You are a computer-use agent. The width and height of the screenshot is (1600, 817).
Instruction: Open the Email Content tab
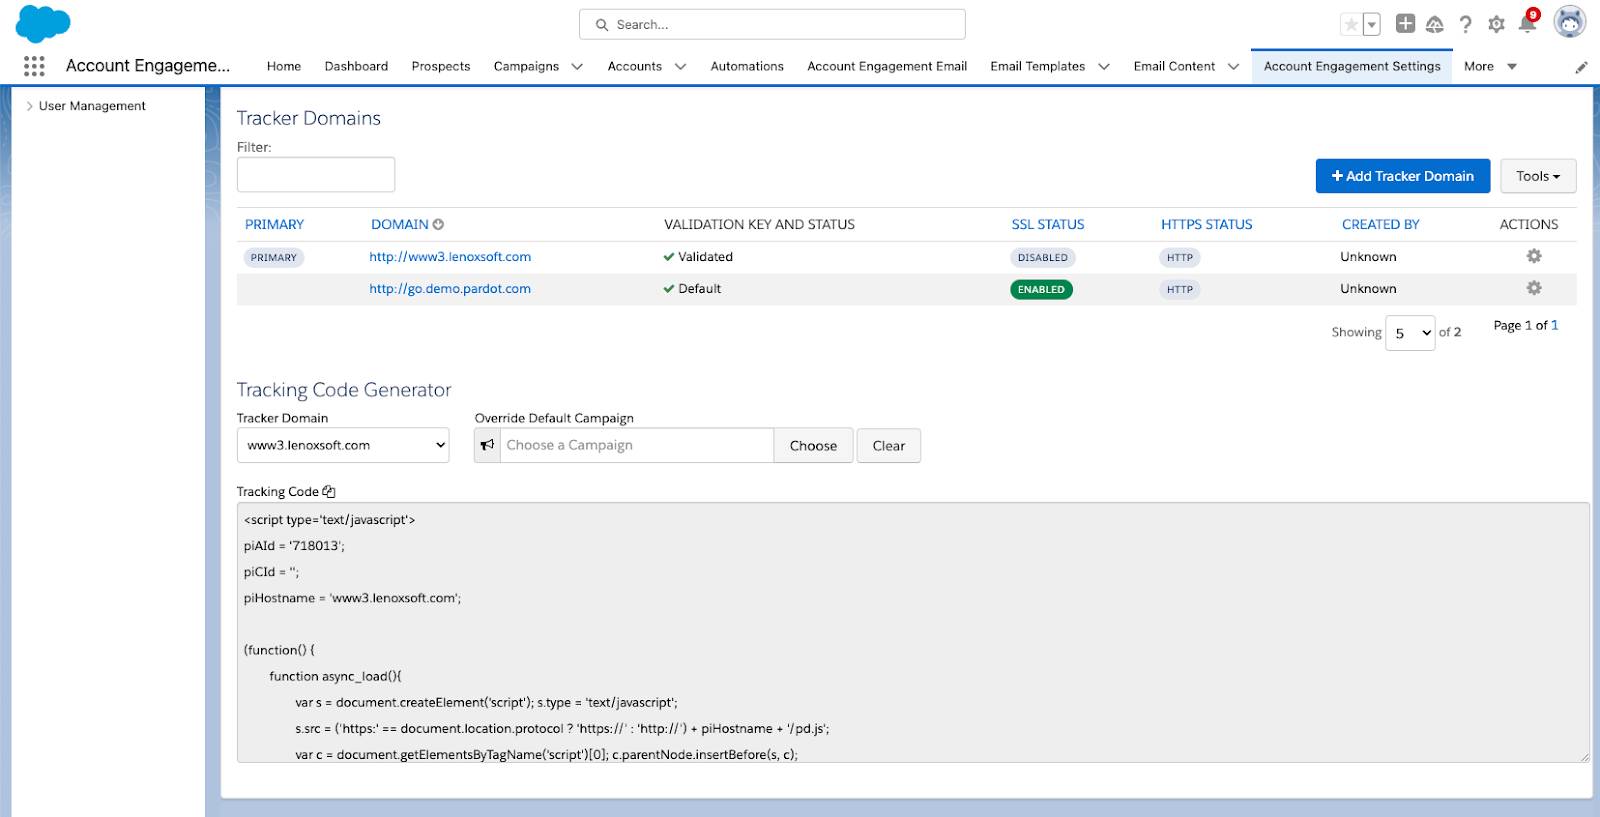(x=1174, y=66)
